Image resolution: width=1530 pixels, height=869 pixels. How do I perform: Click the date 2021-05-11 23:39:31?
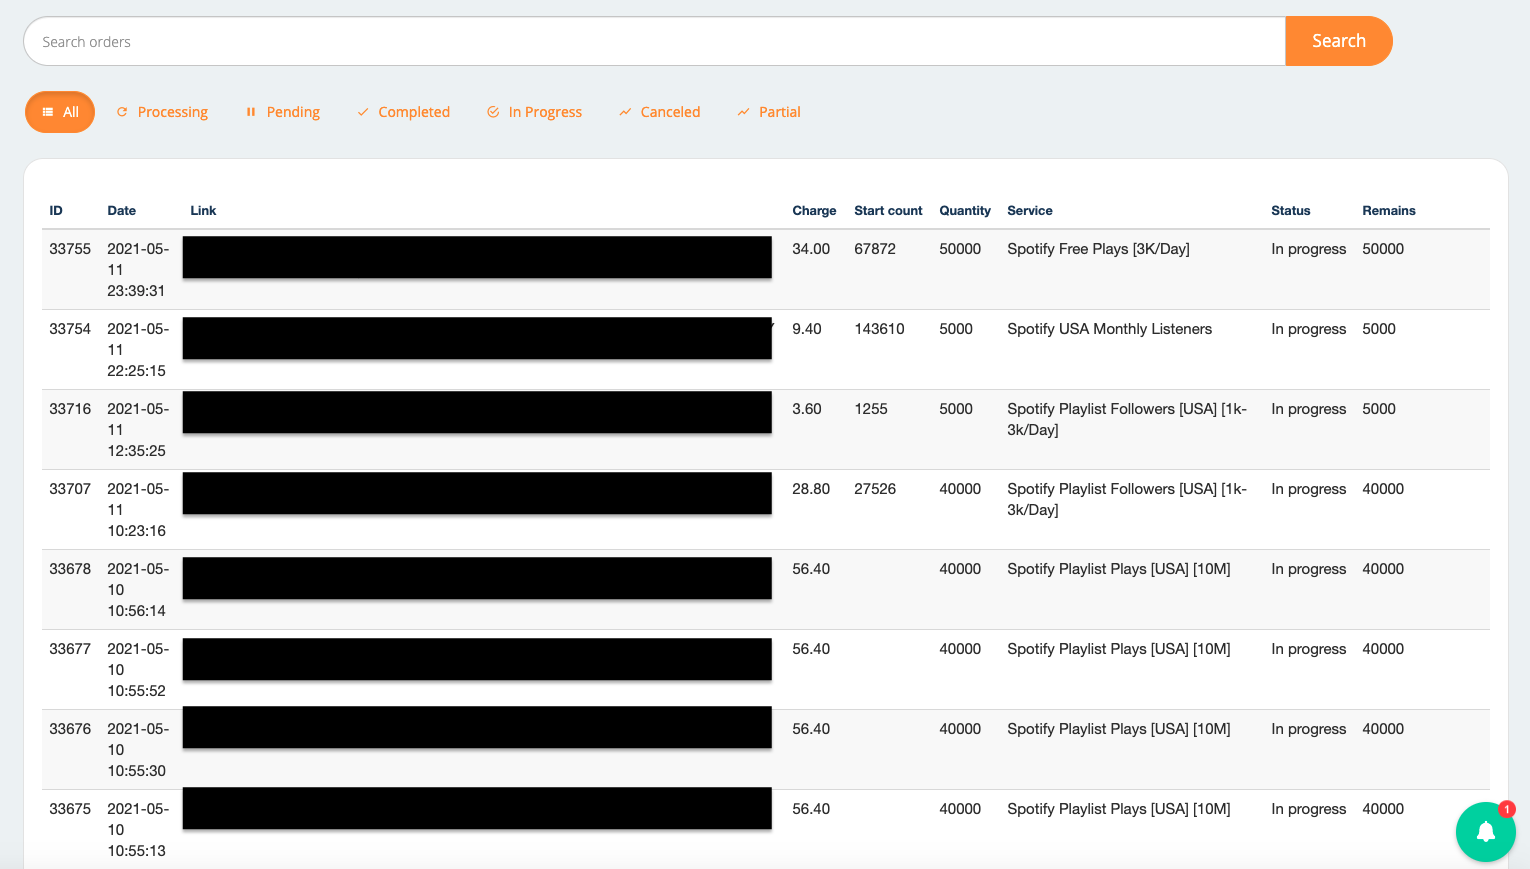click(x=138, y=270)
